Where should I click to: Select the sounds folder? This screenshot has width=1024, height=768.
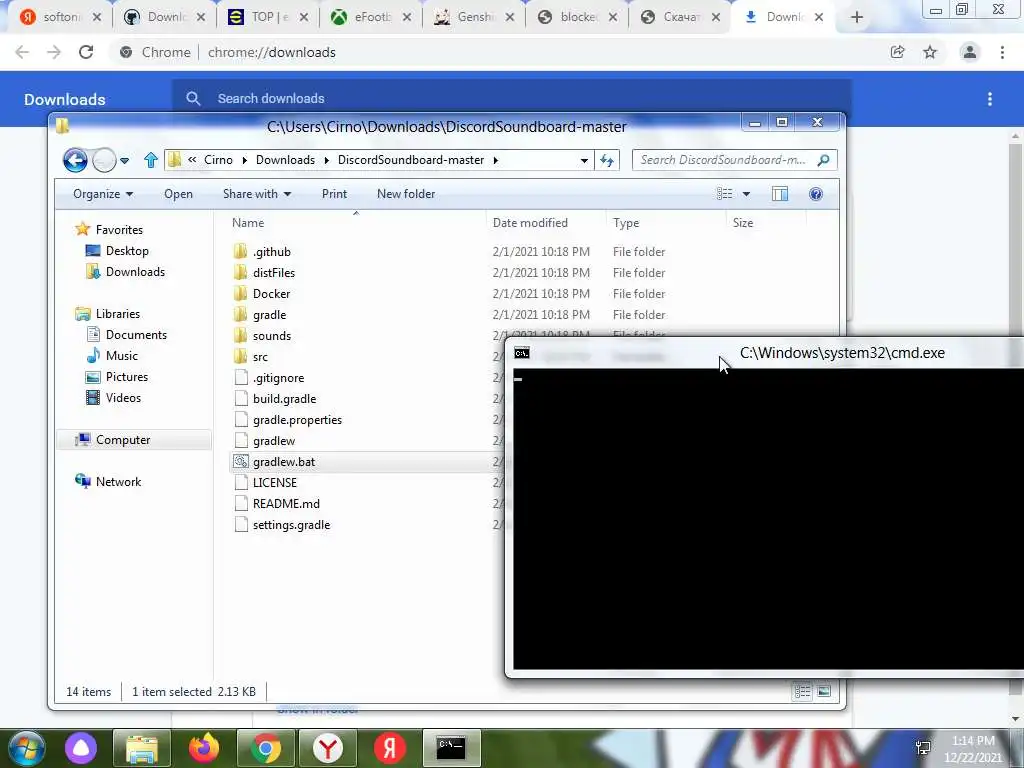[x=272, y=336]
